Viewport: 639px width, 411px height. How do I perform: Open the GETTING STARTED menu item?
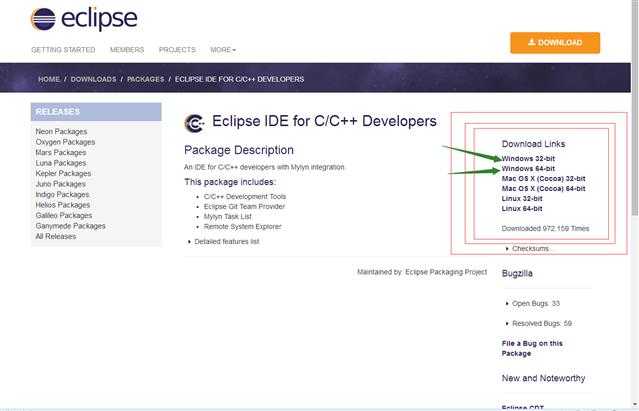pos(63,50)
